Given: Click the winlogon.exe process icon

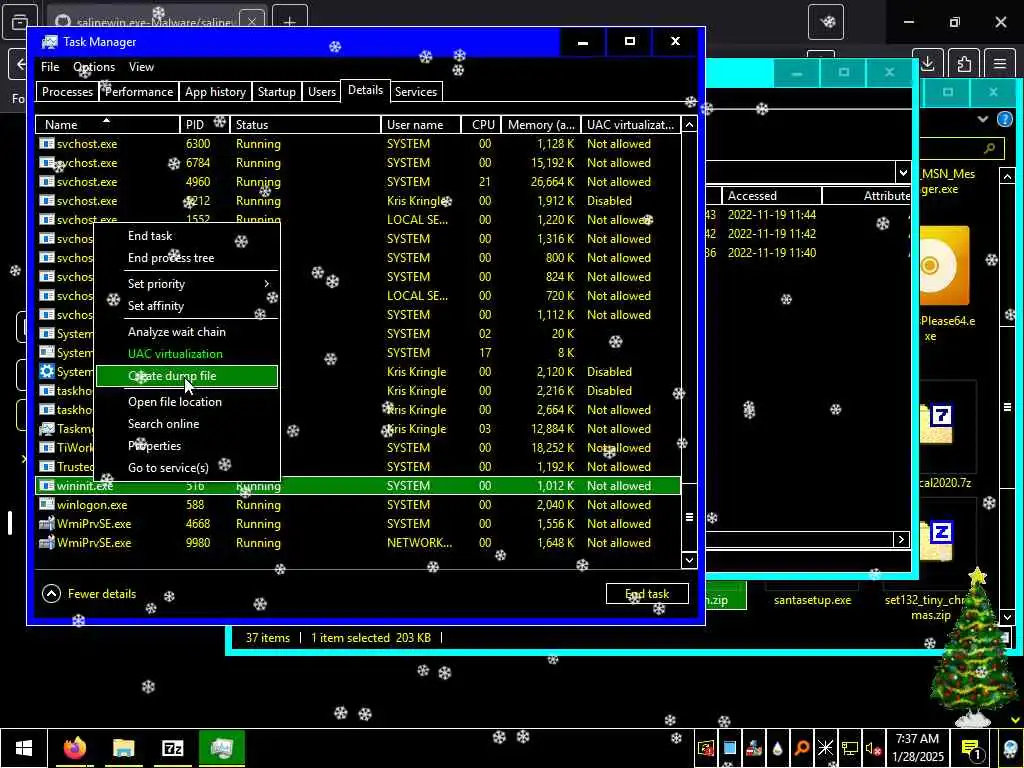Looking at the screenshot, I should tap(46, 505).
